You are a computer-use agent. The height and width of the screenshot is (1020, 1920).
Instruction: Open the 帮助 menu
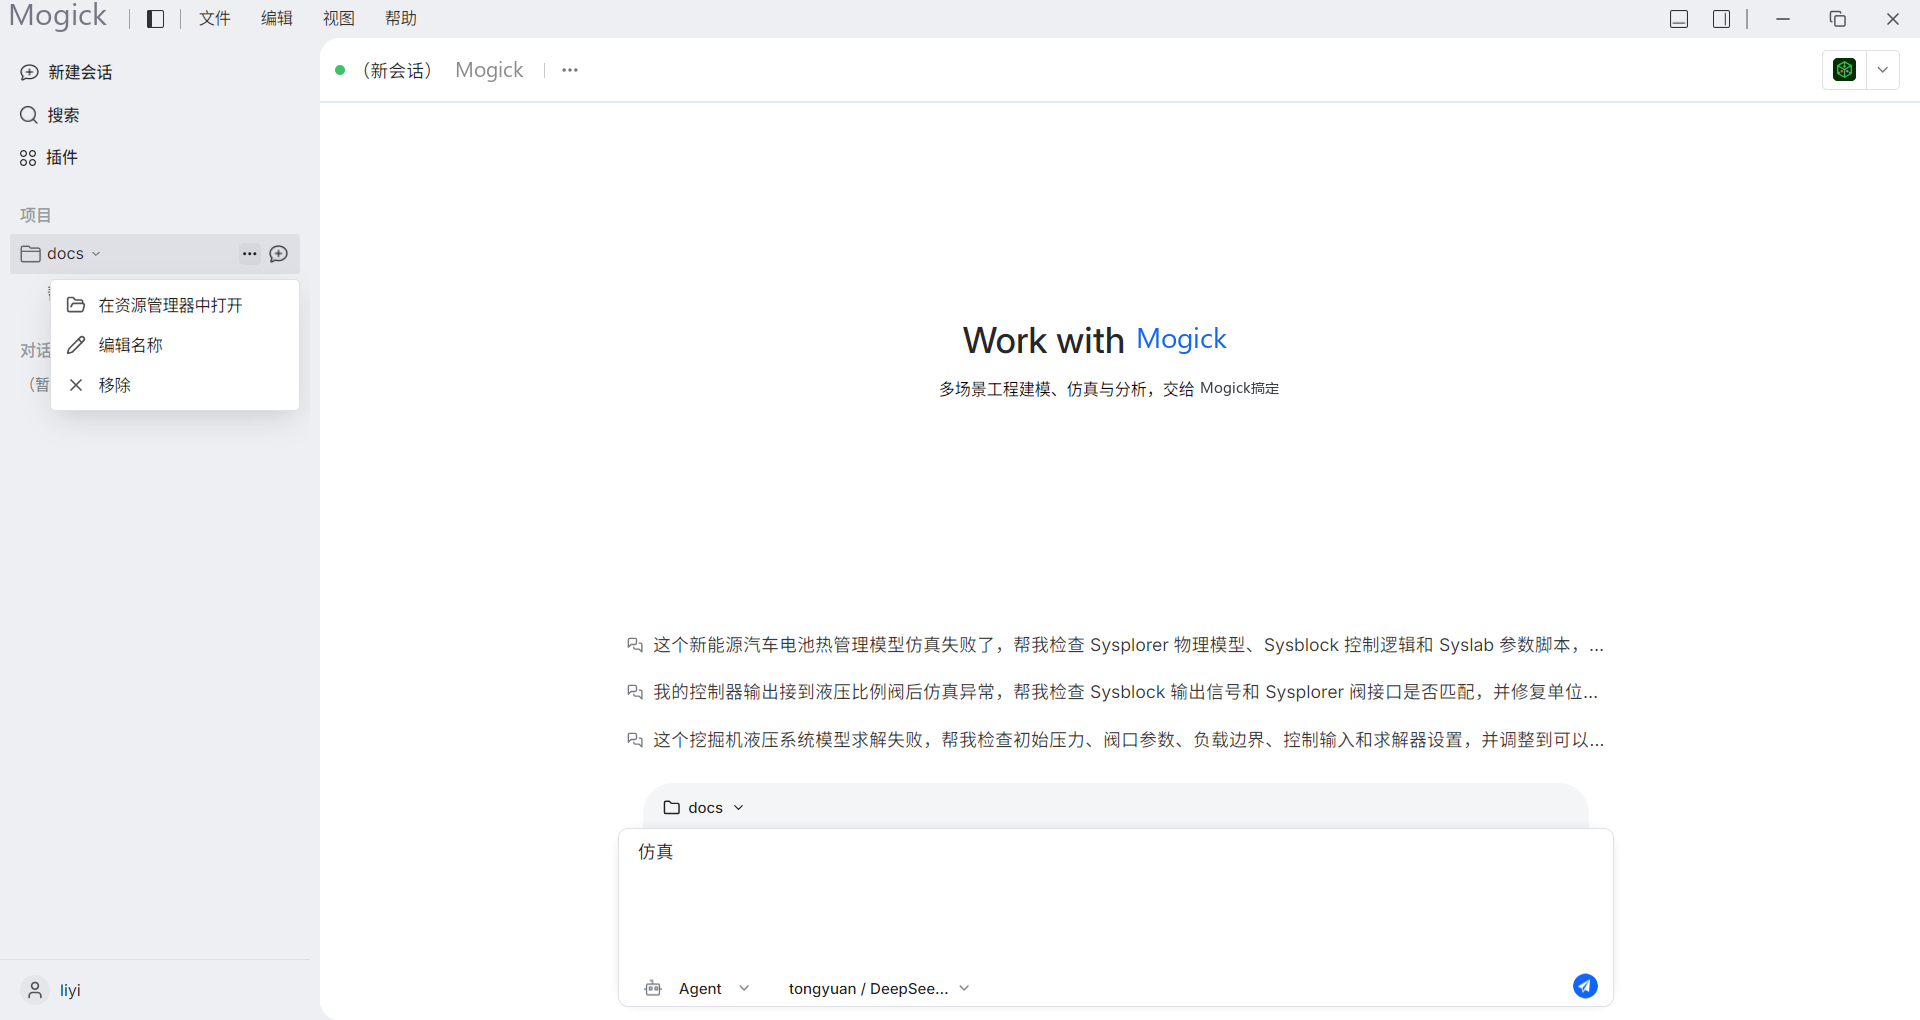pos(401,19)
